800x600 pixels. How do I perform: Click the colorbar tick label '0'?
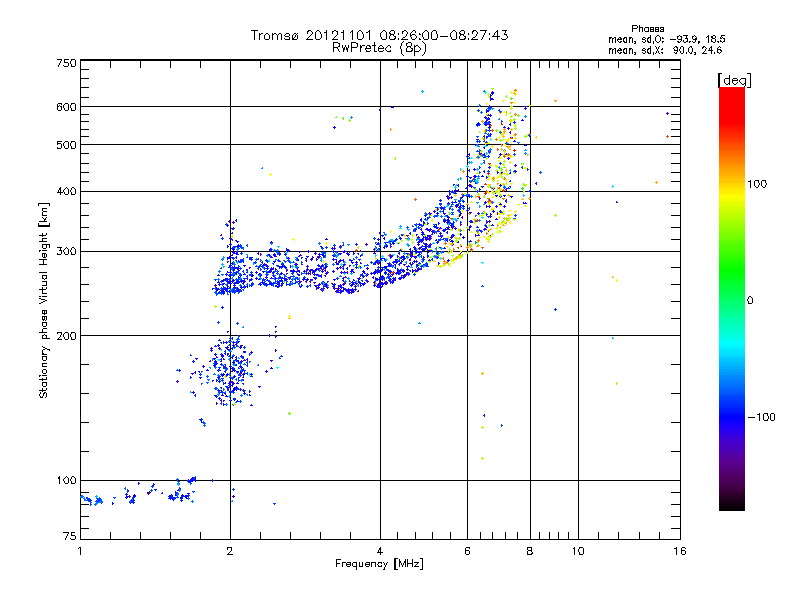coord(750,301)
